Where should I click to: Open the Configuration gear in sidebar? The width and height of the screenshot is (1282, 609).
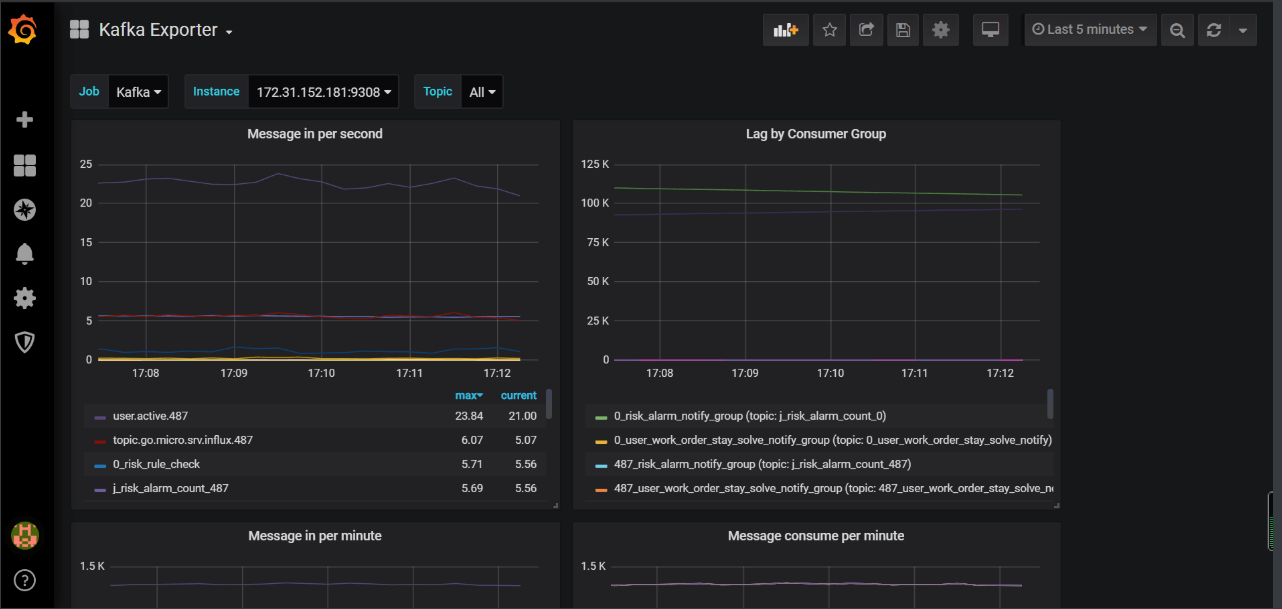tap(25, 297)
